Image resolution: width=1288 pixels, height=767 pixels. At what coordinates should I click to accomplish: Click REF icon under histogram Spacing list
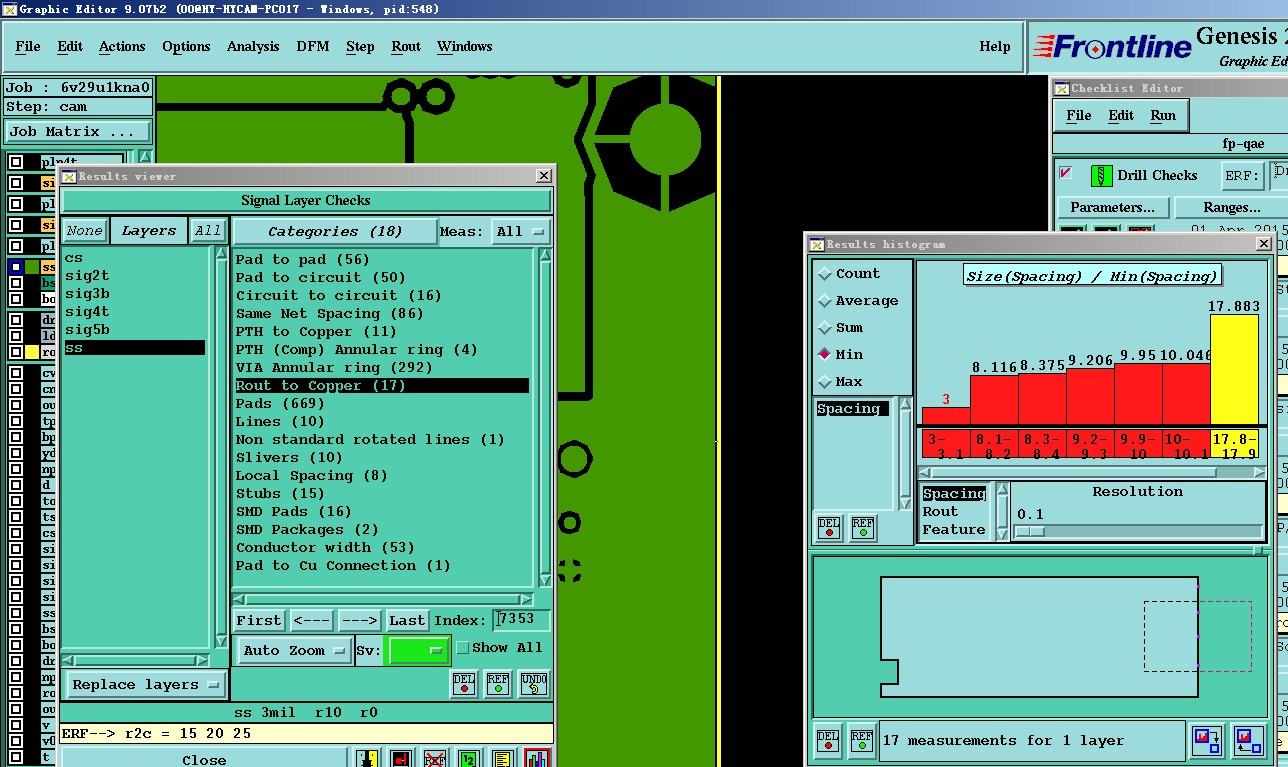(x=862, y=528)
